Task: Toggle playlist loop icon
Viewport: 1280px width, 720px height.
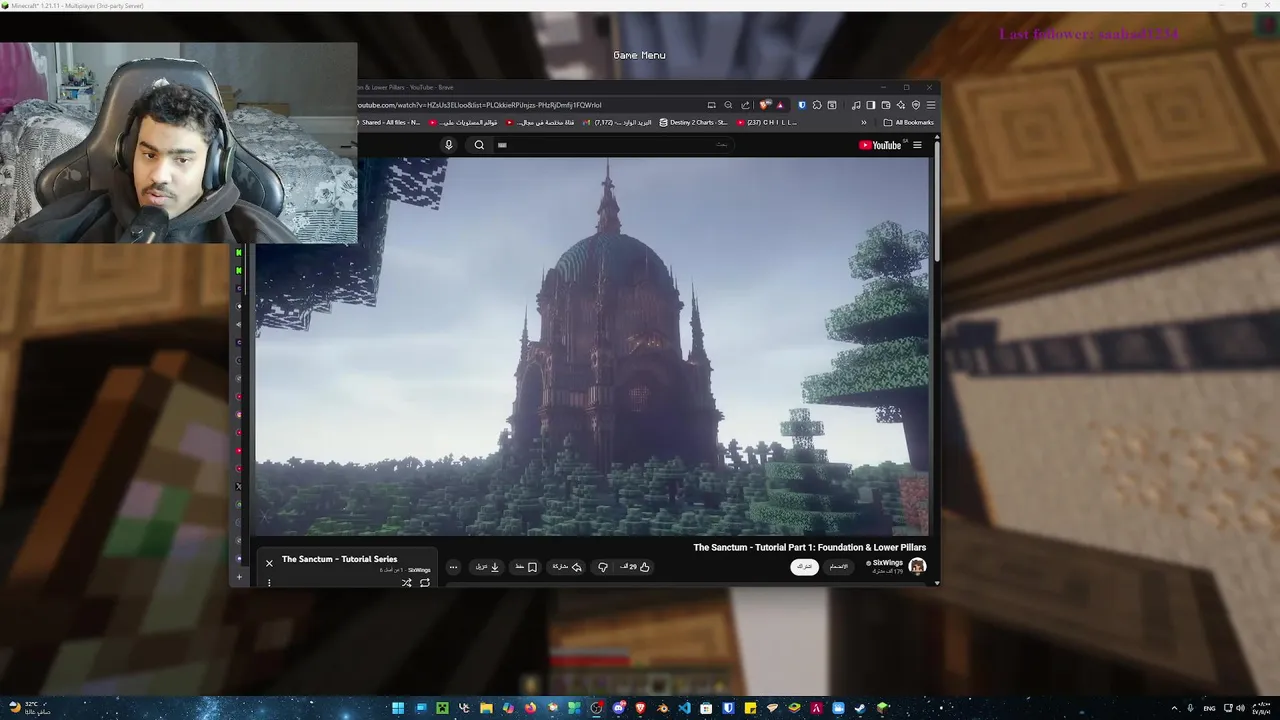Action: pyautogui.click(x=425, y=582)
